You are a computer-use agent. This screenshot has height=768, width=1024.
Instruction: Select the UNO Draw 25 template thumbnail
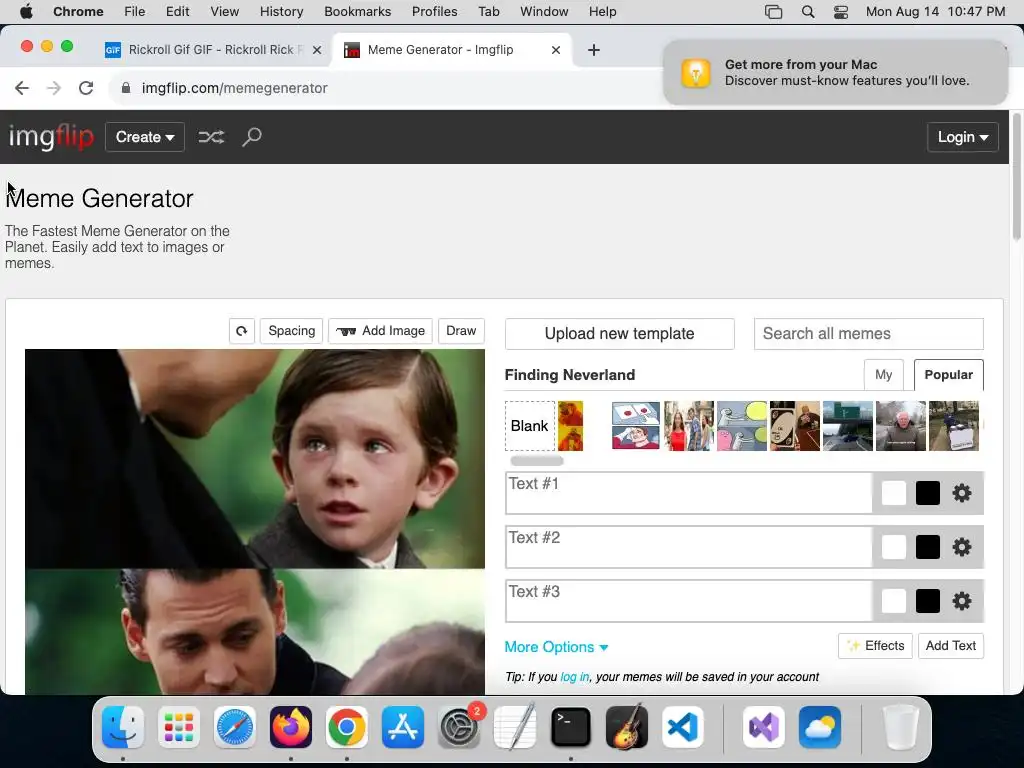794,426
